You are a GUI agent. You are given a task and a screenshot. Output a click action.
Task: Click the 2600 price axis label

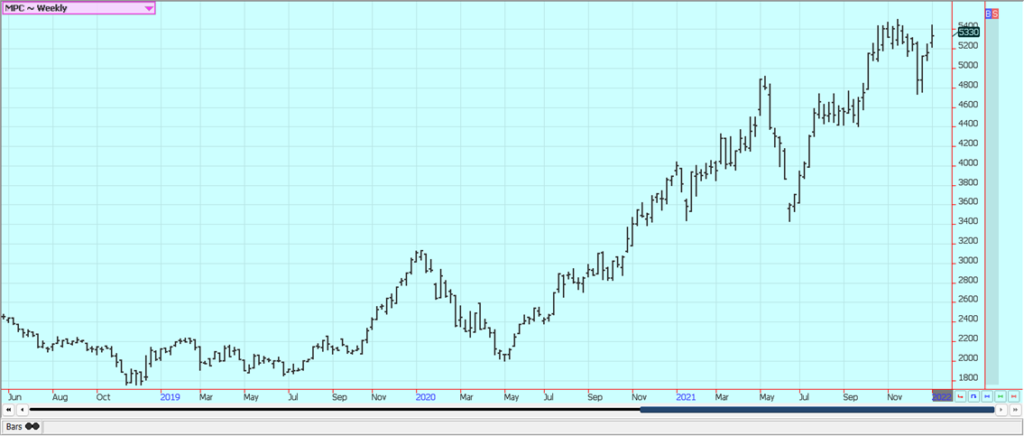tap(968, 300)
